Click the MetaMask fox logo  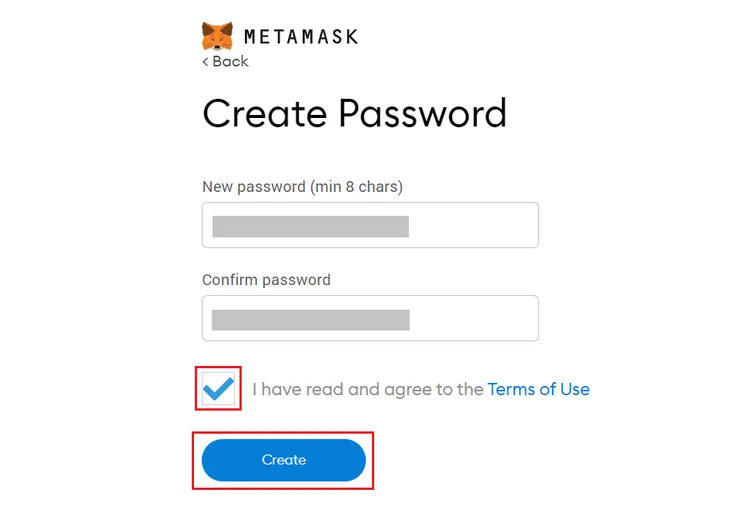218,36
